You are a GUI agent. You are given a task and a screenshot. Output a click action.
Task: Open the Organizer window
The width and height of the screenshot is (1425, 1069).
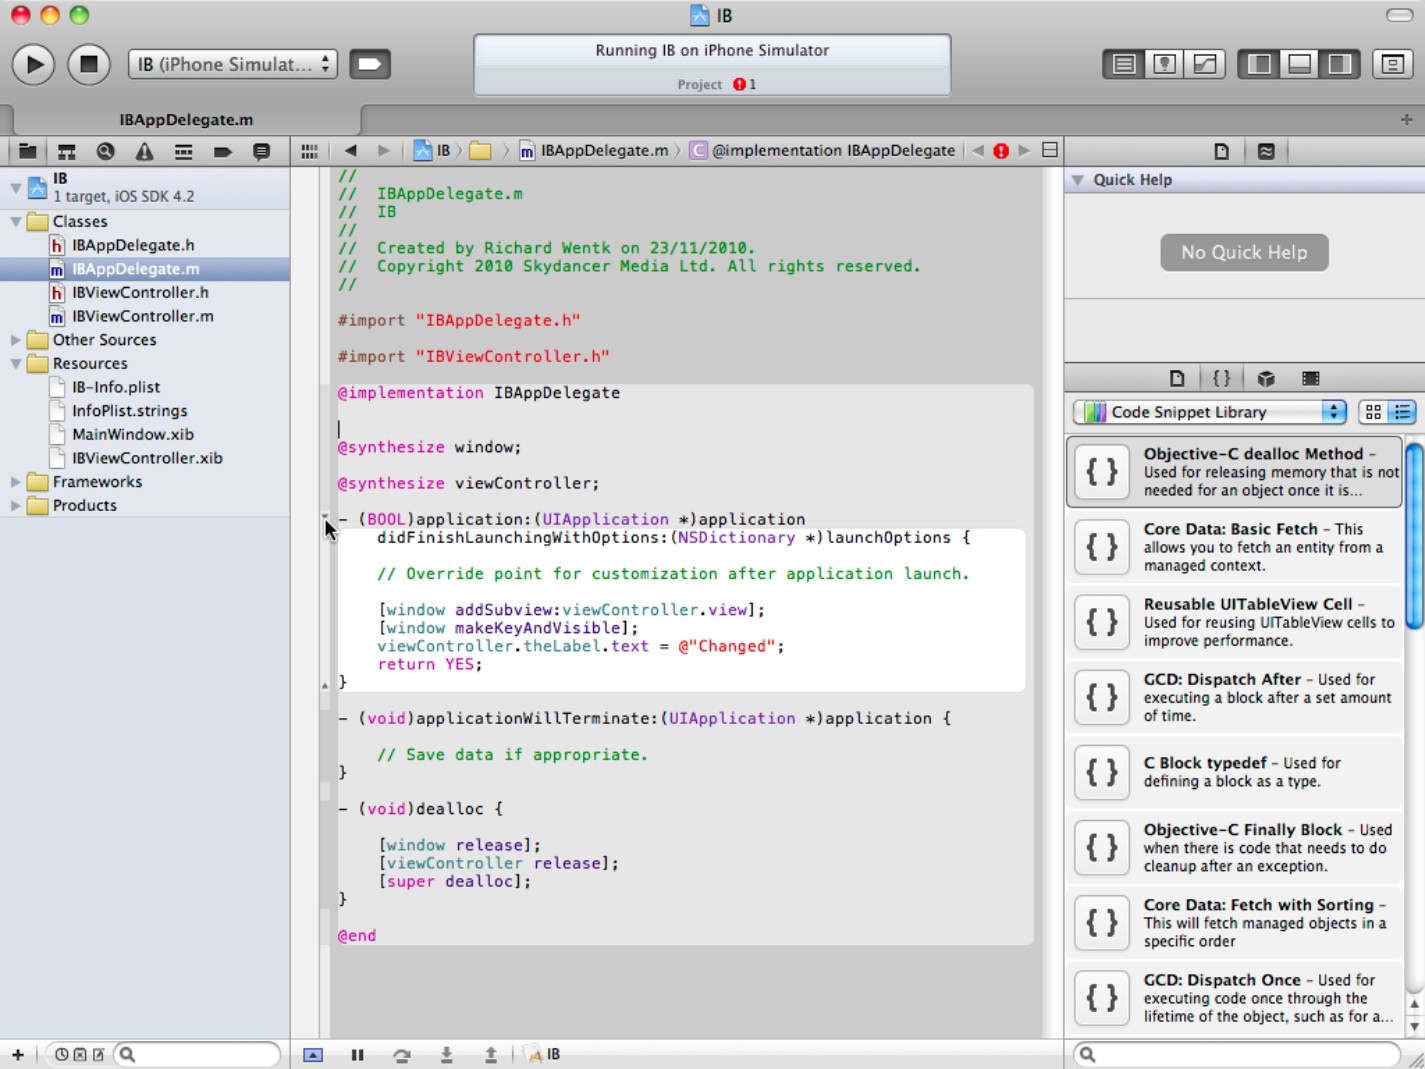(x=1392, y=64)
